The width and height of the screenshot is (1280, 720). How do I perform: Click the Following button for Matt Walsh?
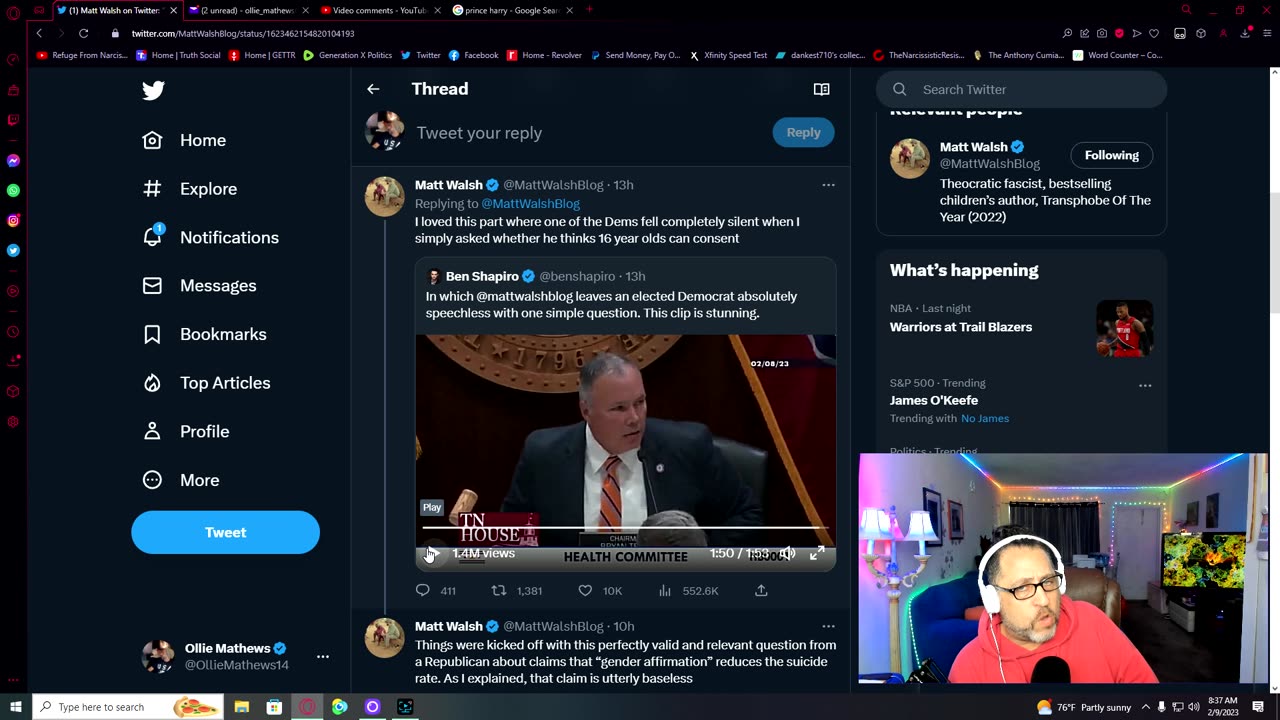tap(1111, 155)
